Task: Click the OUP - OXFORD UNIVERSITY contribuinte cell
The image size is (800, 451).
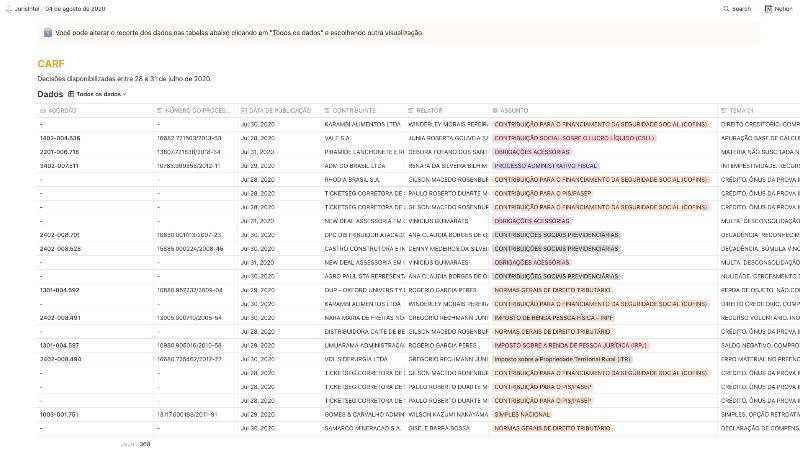Action: tap(364, 290)
